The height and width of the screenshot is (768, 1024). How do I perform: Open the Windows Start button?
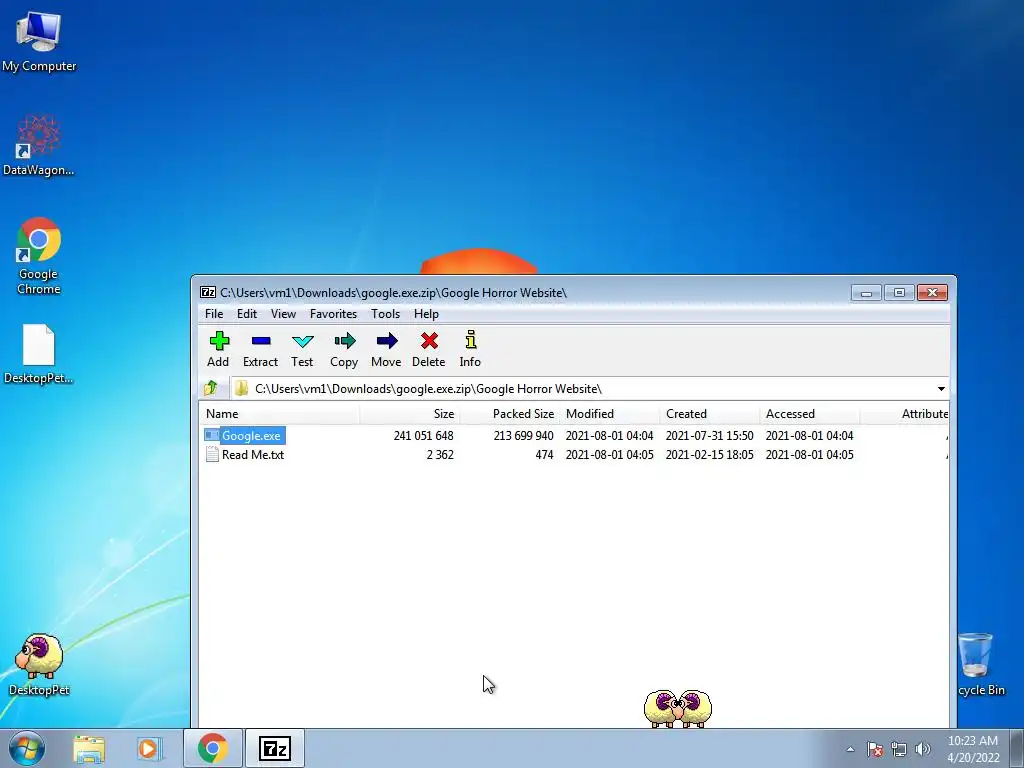[x=27, y=748]
